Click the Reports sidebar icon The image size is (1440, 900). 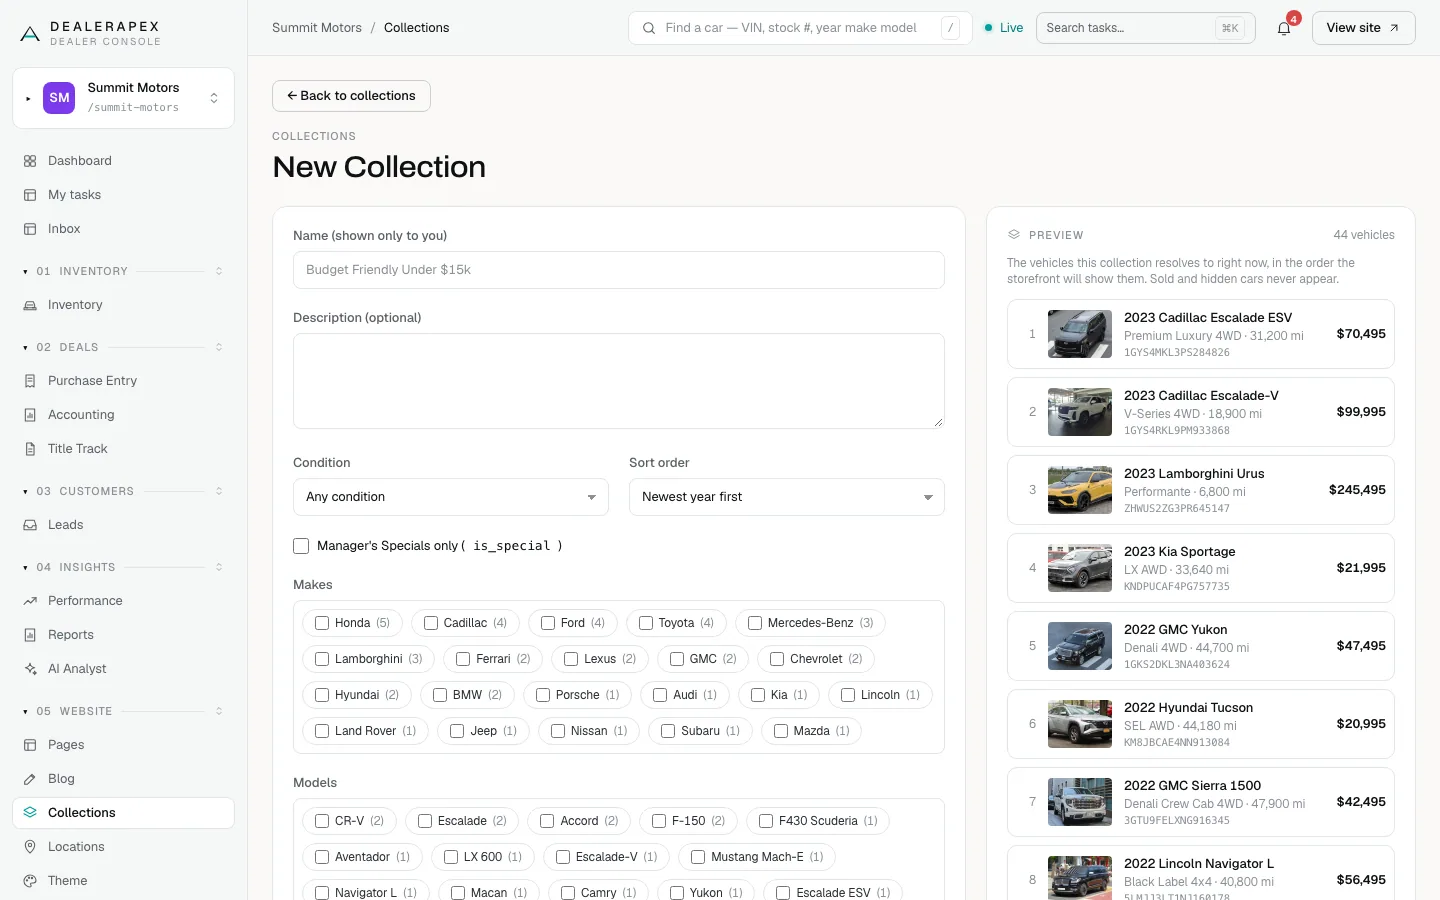[x=30, y=635]
